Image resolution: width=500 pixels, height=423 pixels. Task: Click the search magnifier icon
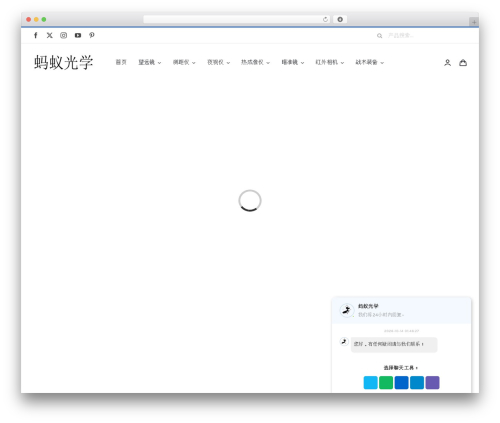tap(379, 36)
